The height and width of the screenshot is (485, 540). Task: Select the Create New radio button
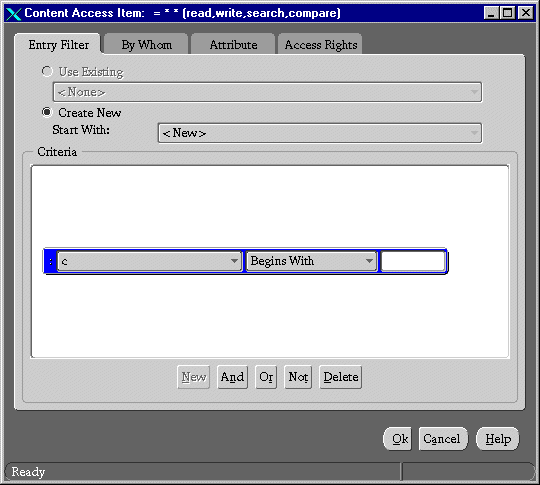tap(47, 112)
